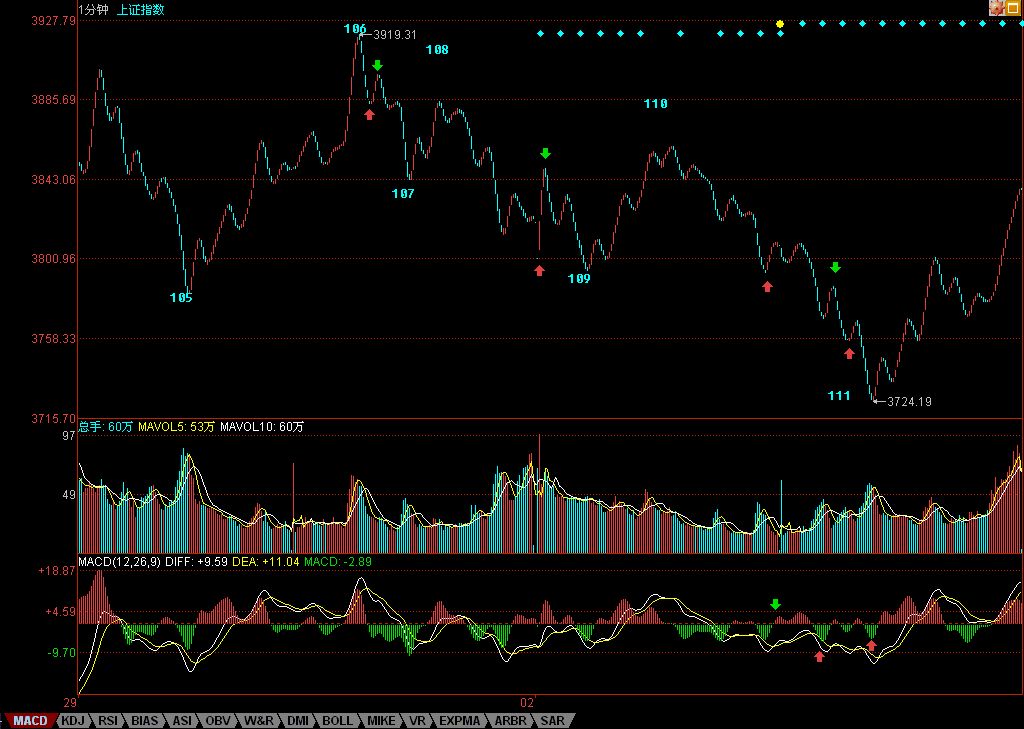Click the 上证指数 index name label
Image resolution: width=1024 pixels, height=729 pixels.
141,9
